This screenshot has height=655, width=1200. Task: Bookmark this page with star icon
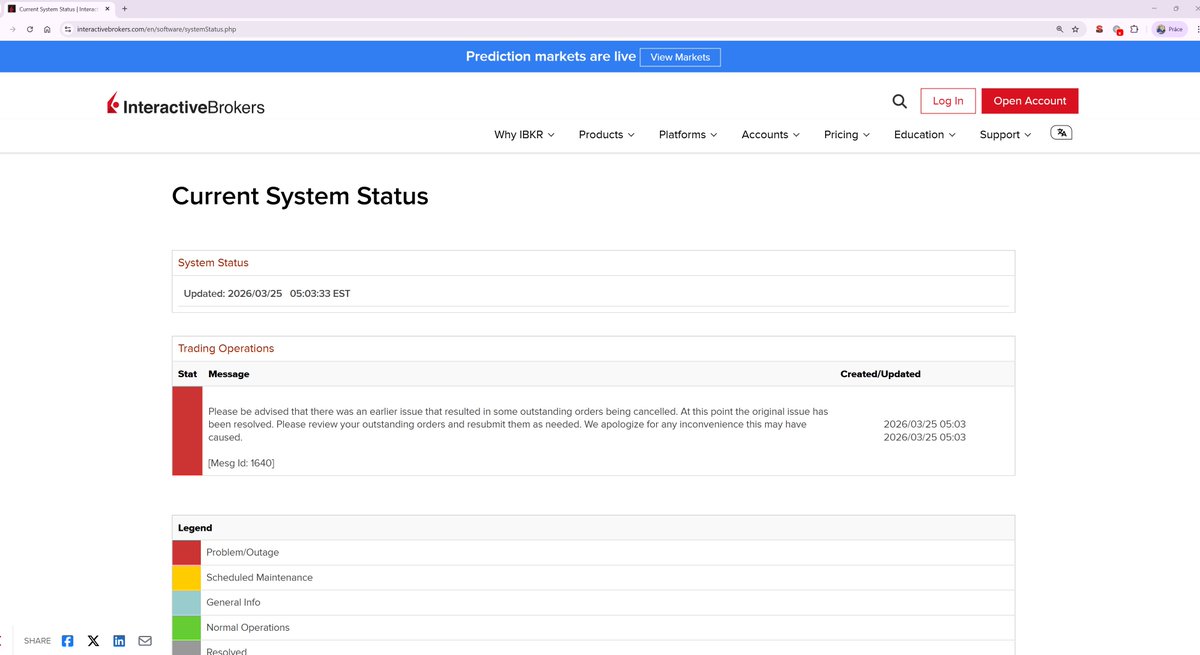click(x=1075, y=29)
